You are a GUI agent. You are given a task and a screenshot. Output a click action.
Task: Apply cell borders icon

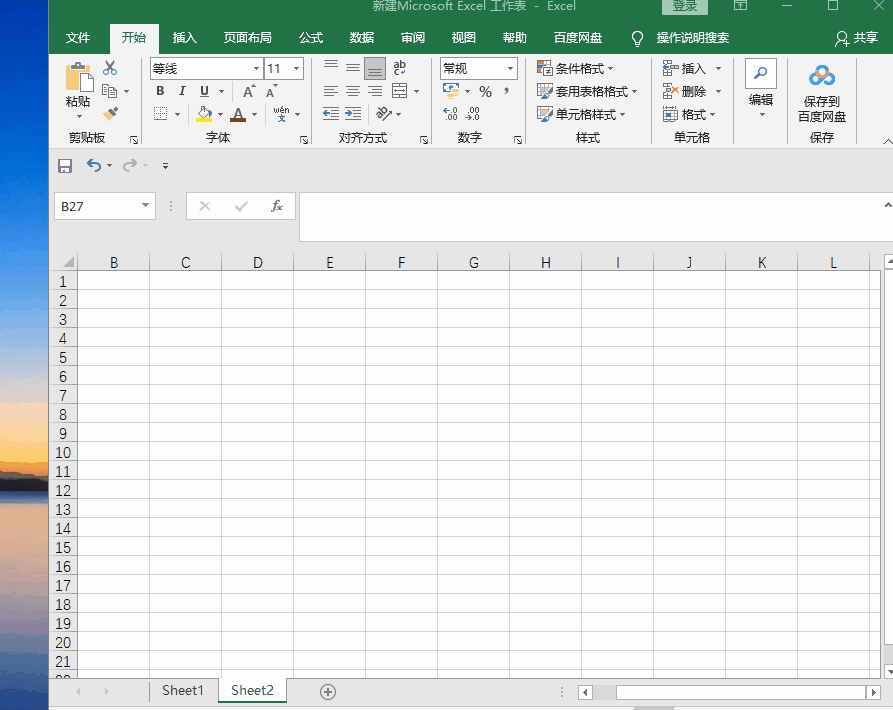pyautogui.click(x=161, y=114)
